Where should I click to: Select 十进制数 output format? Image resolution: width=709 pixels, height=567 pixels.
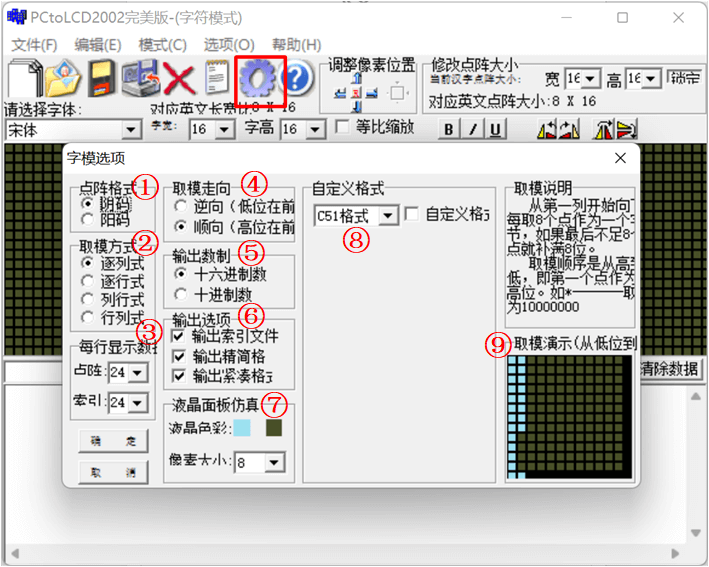[181, 294]
